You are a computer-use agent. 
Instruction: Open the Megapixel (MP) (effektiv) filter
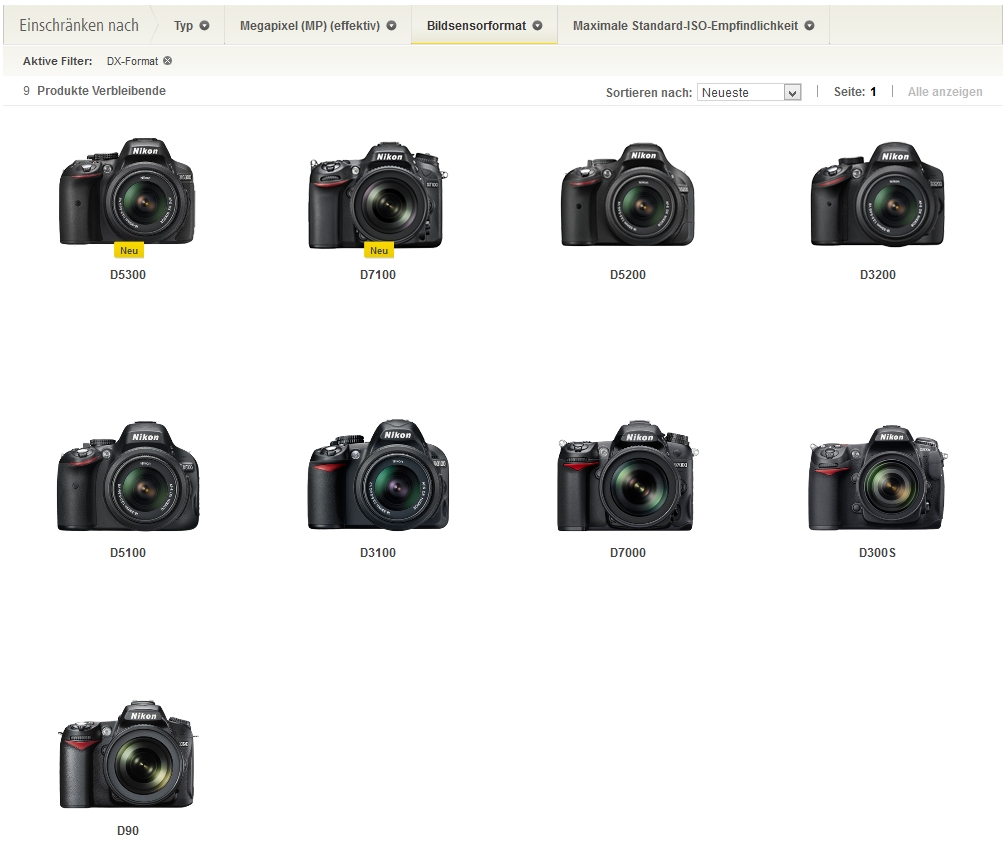pos(318,26)
